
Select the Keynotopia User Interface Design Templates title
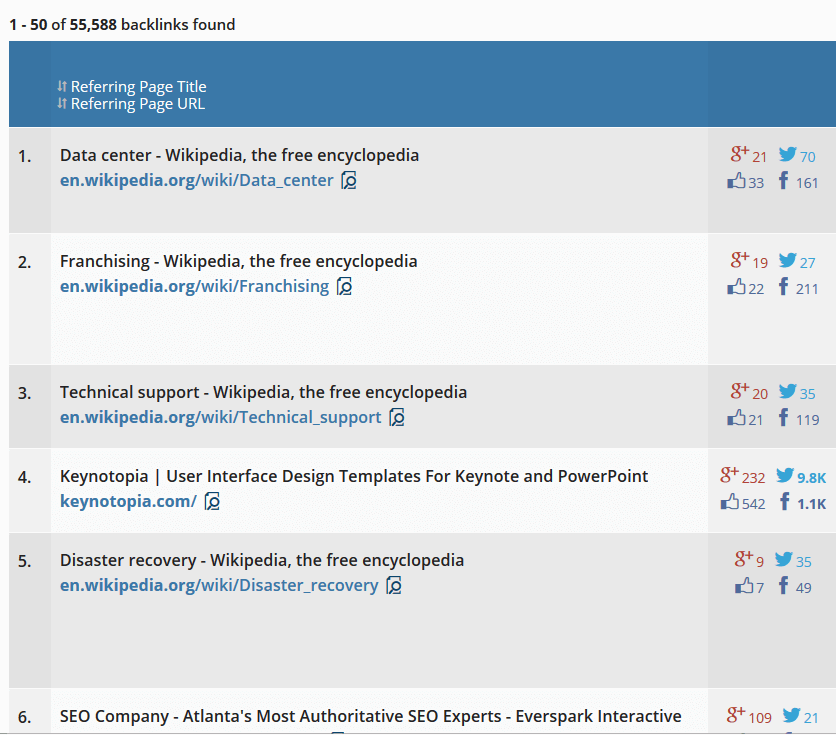(354, 476)
